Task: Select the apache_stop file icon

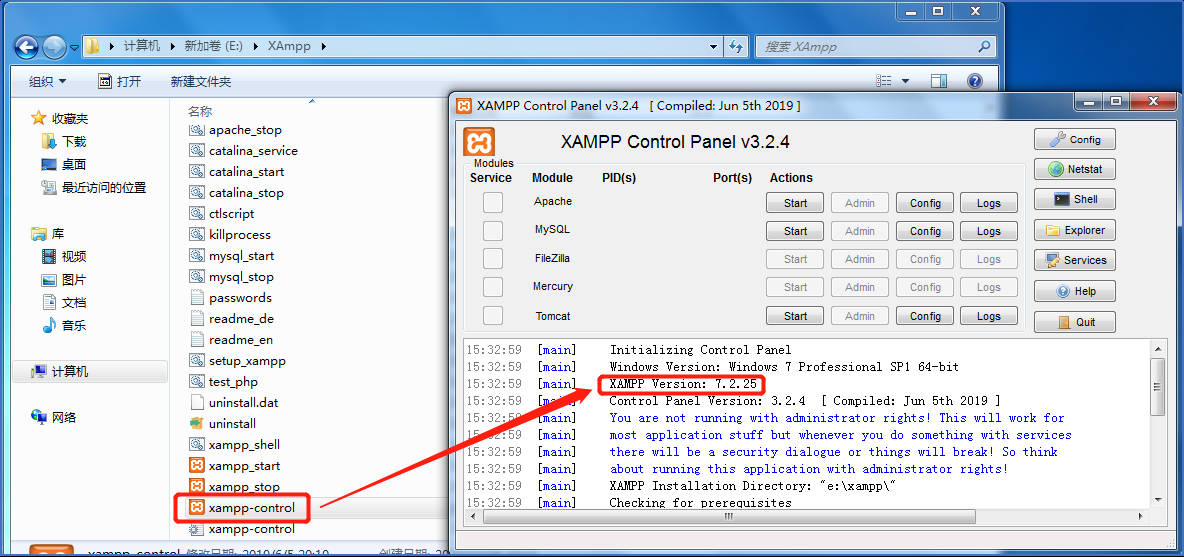Action: [x=196, y=130]
